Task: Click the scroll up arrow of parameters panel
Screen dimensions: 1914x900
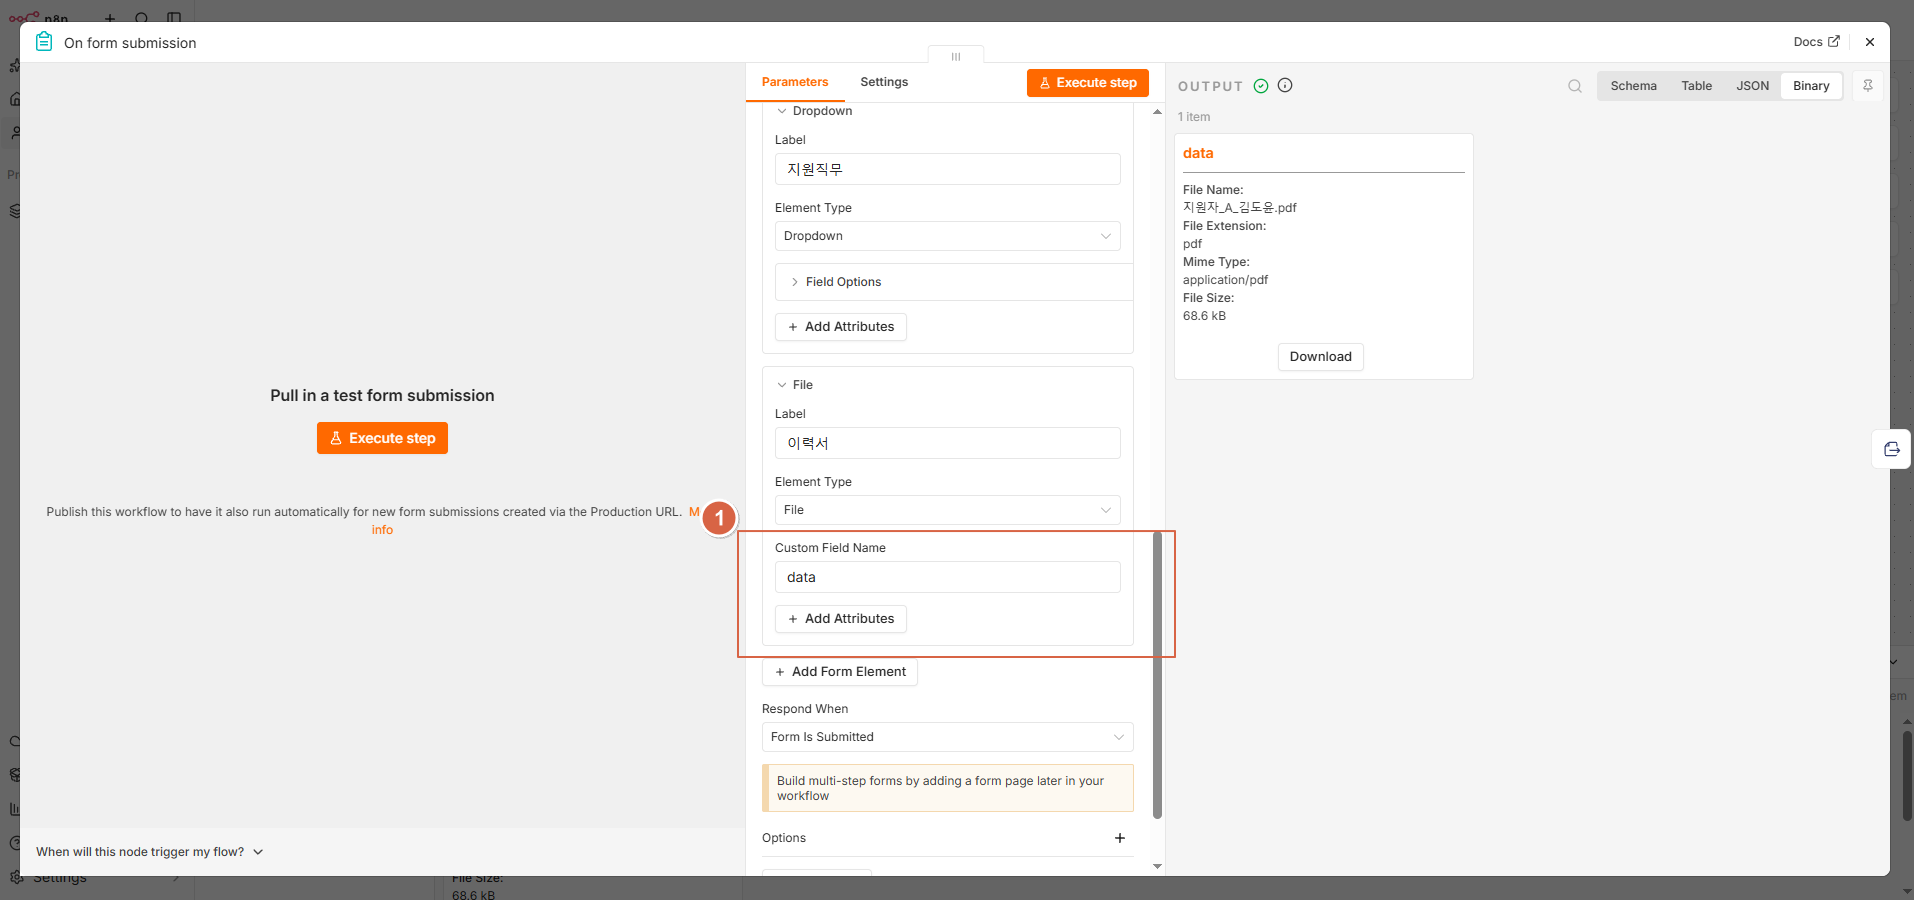Action: [1157, 112]
